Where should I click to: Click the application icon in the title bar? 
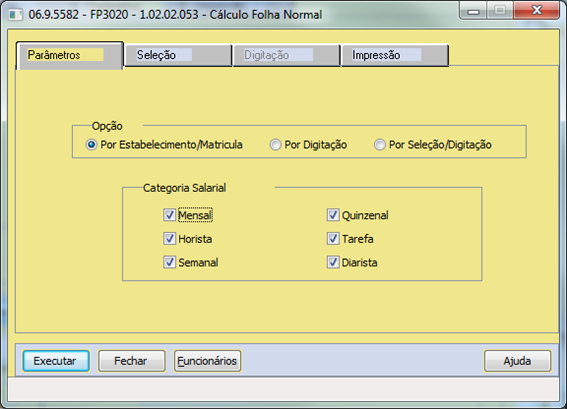coord(16,15)
